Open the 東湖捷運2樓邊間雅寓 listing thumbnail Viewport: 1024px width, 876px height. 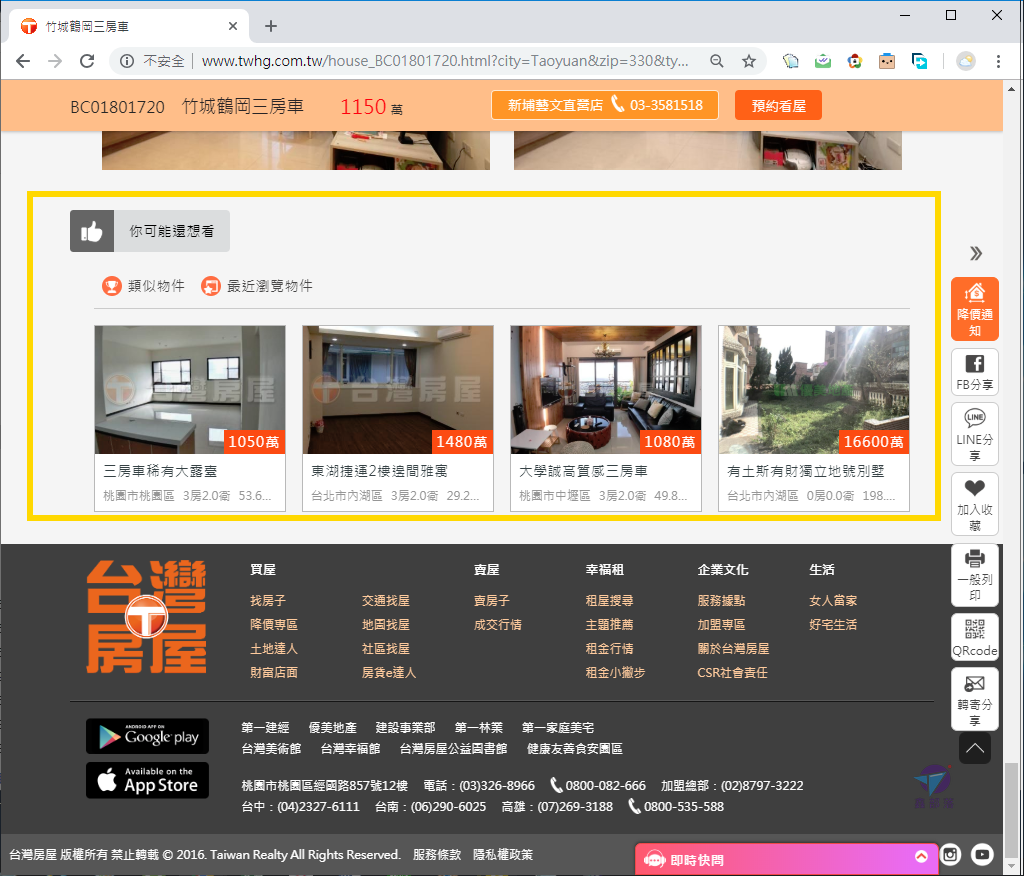click(398, 390)
